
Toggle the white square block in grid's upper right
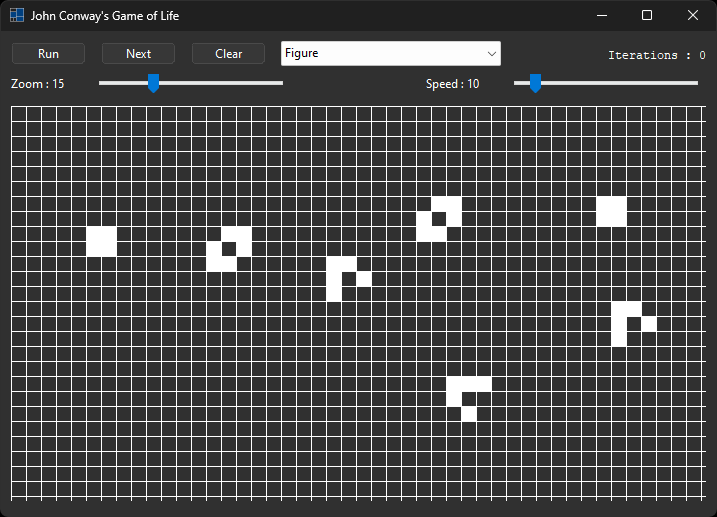(x=611, y=211)
